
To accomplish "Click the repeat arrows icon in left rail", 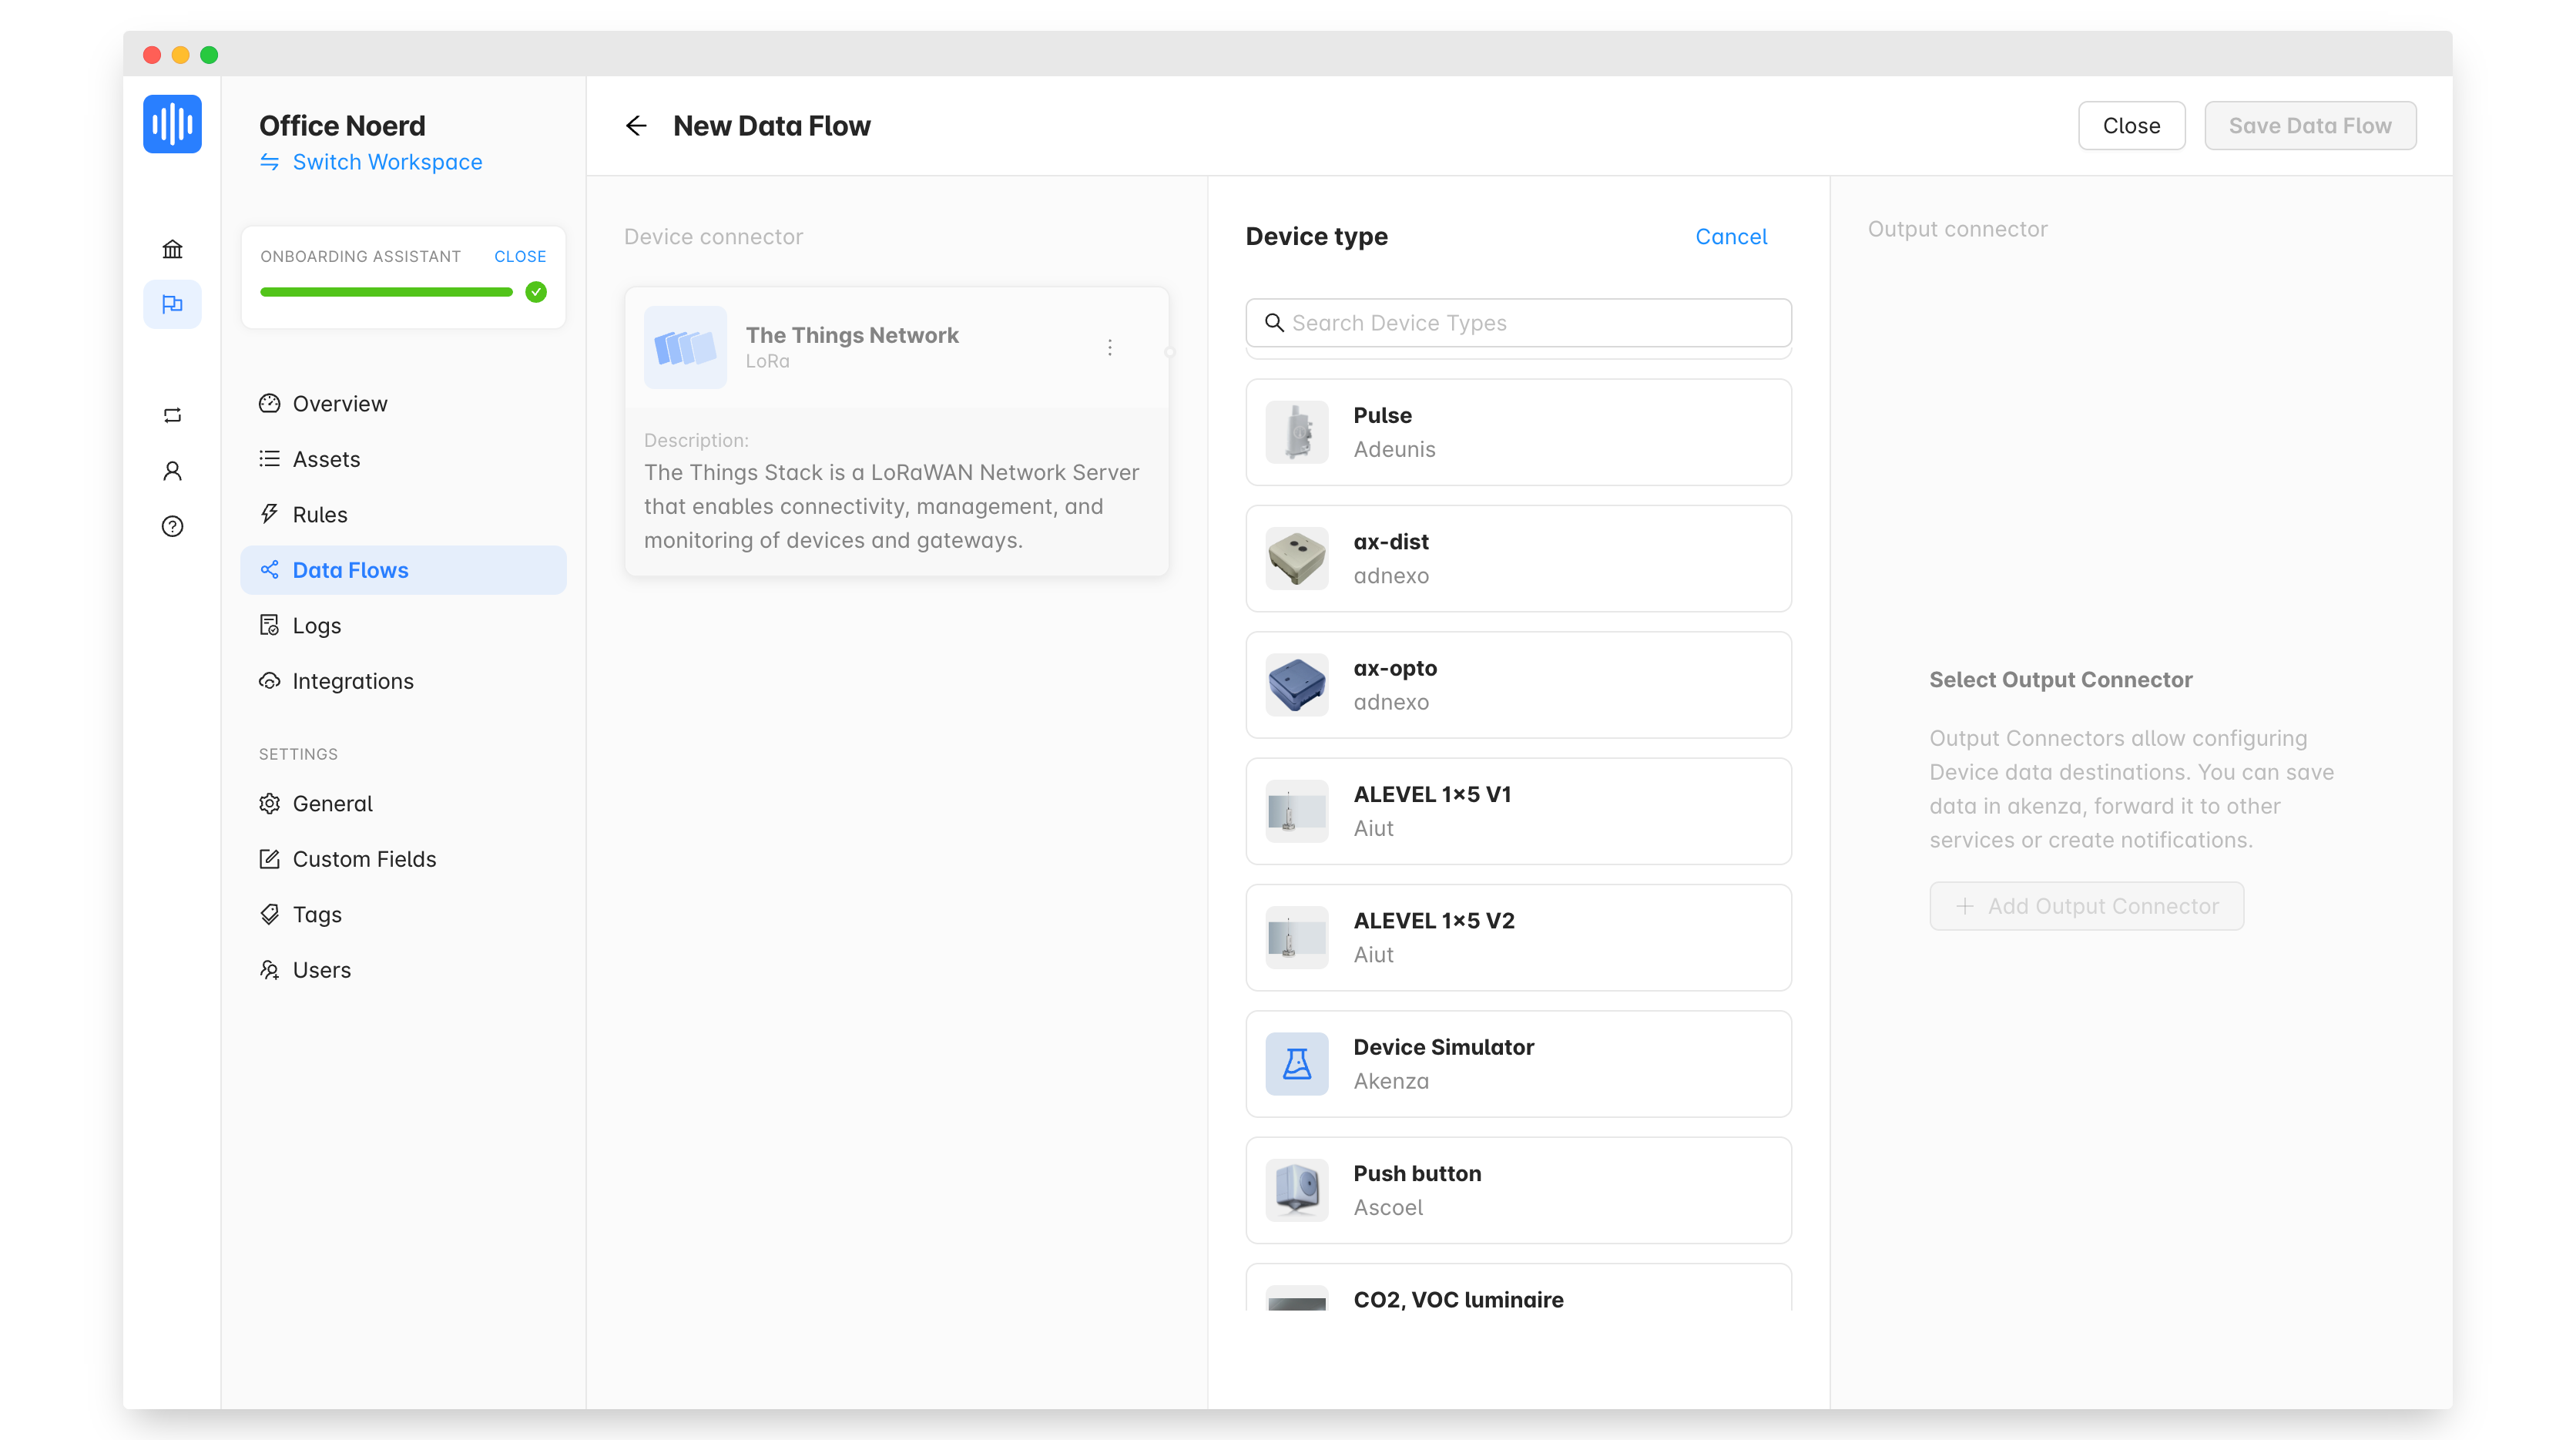I will tap(172, 415).
